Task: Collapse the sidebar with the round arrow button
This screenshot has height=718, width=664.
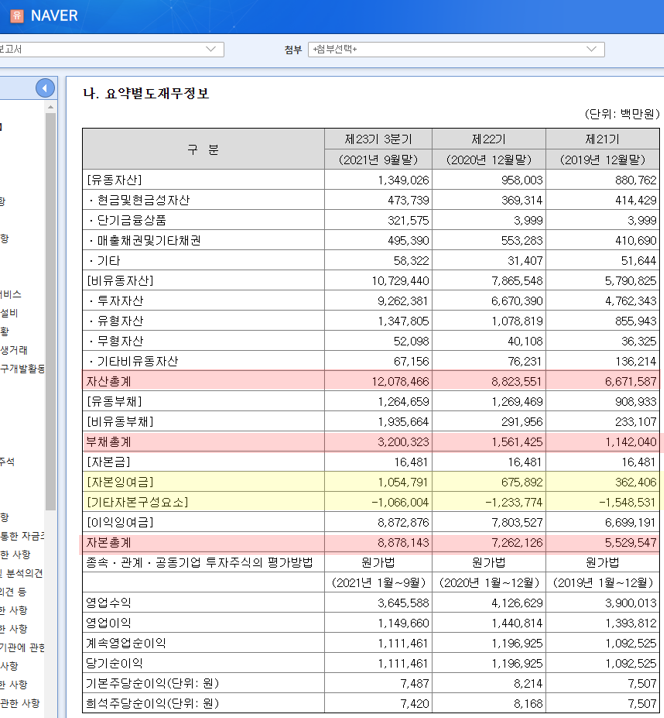Action: [45, 88]
